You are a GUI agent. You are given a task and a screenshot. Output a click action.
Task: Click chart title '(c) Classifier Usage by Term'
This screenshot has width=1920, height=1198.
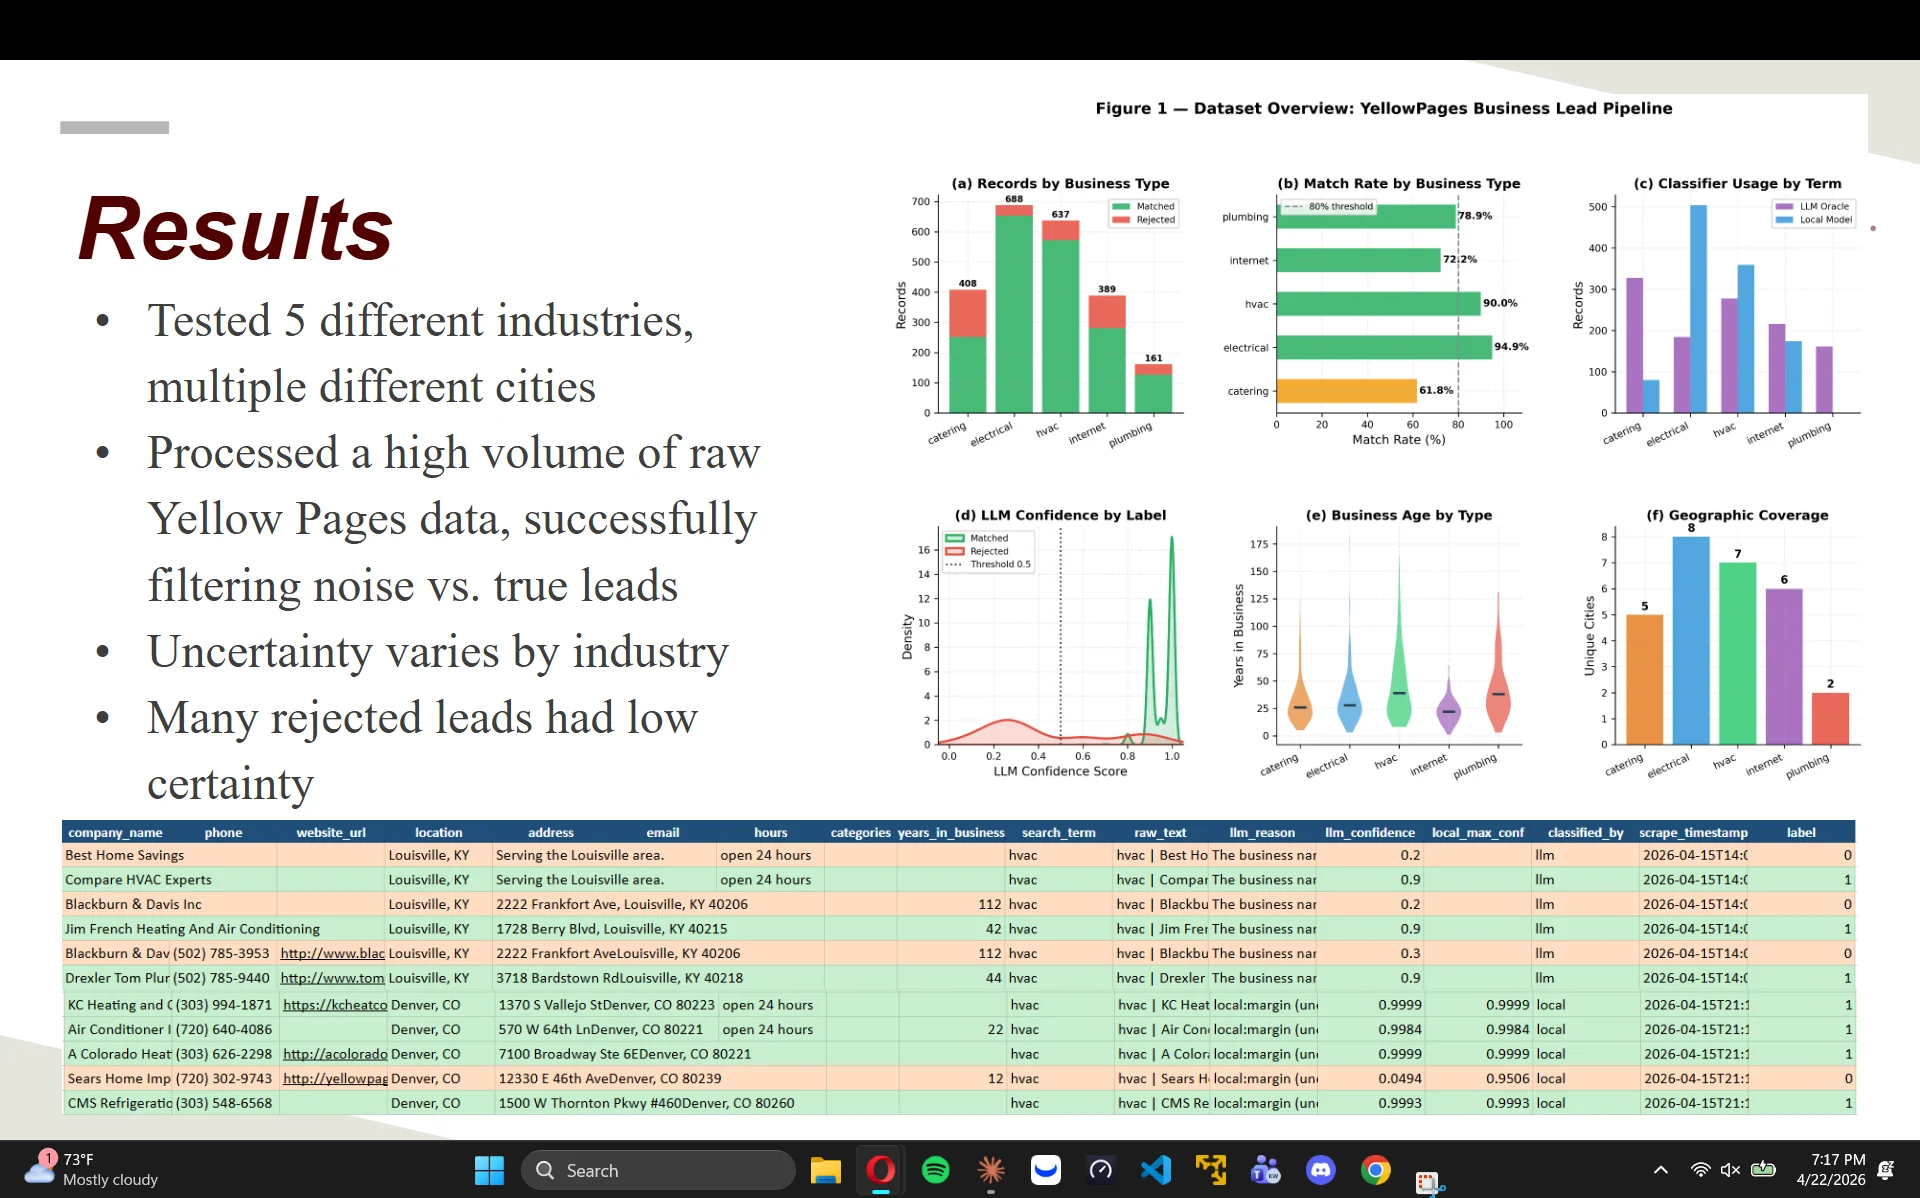point(1737,183)
